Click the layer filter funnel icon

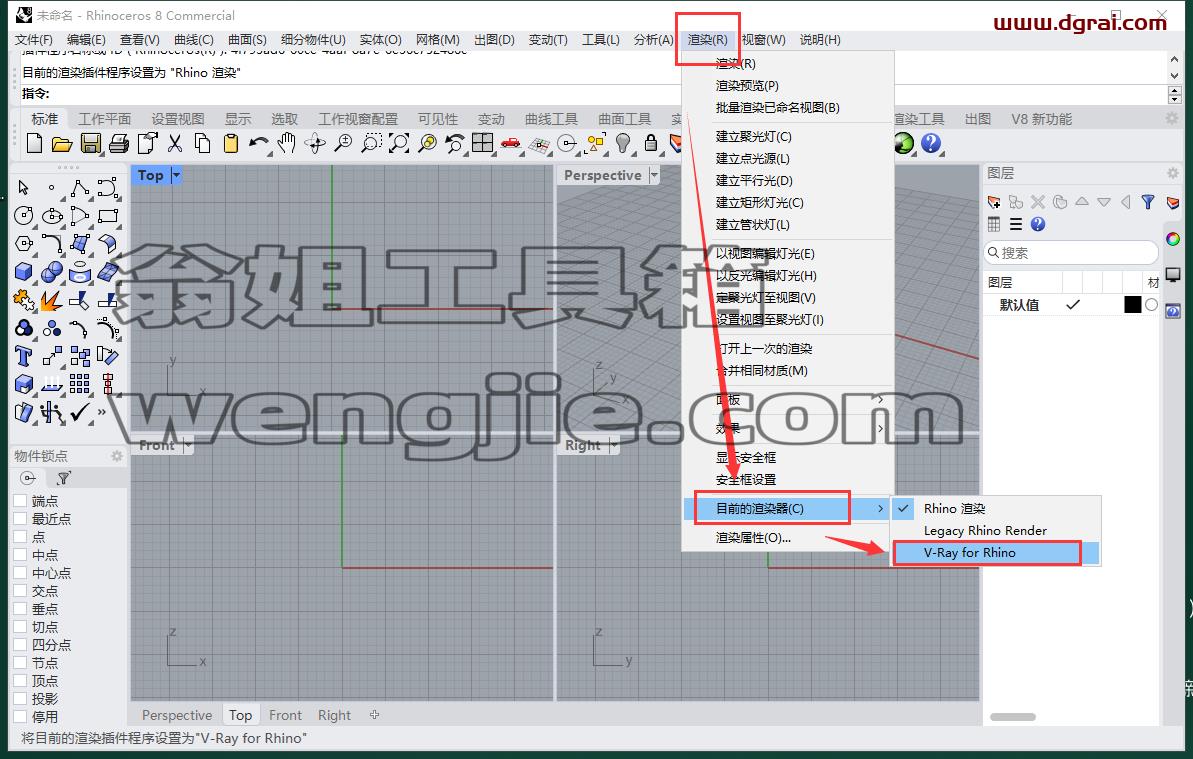pos(1148,202)
